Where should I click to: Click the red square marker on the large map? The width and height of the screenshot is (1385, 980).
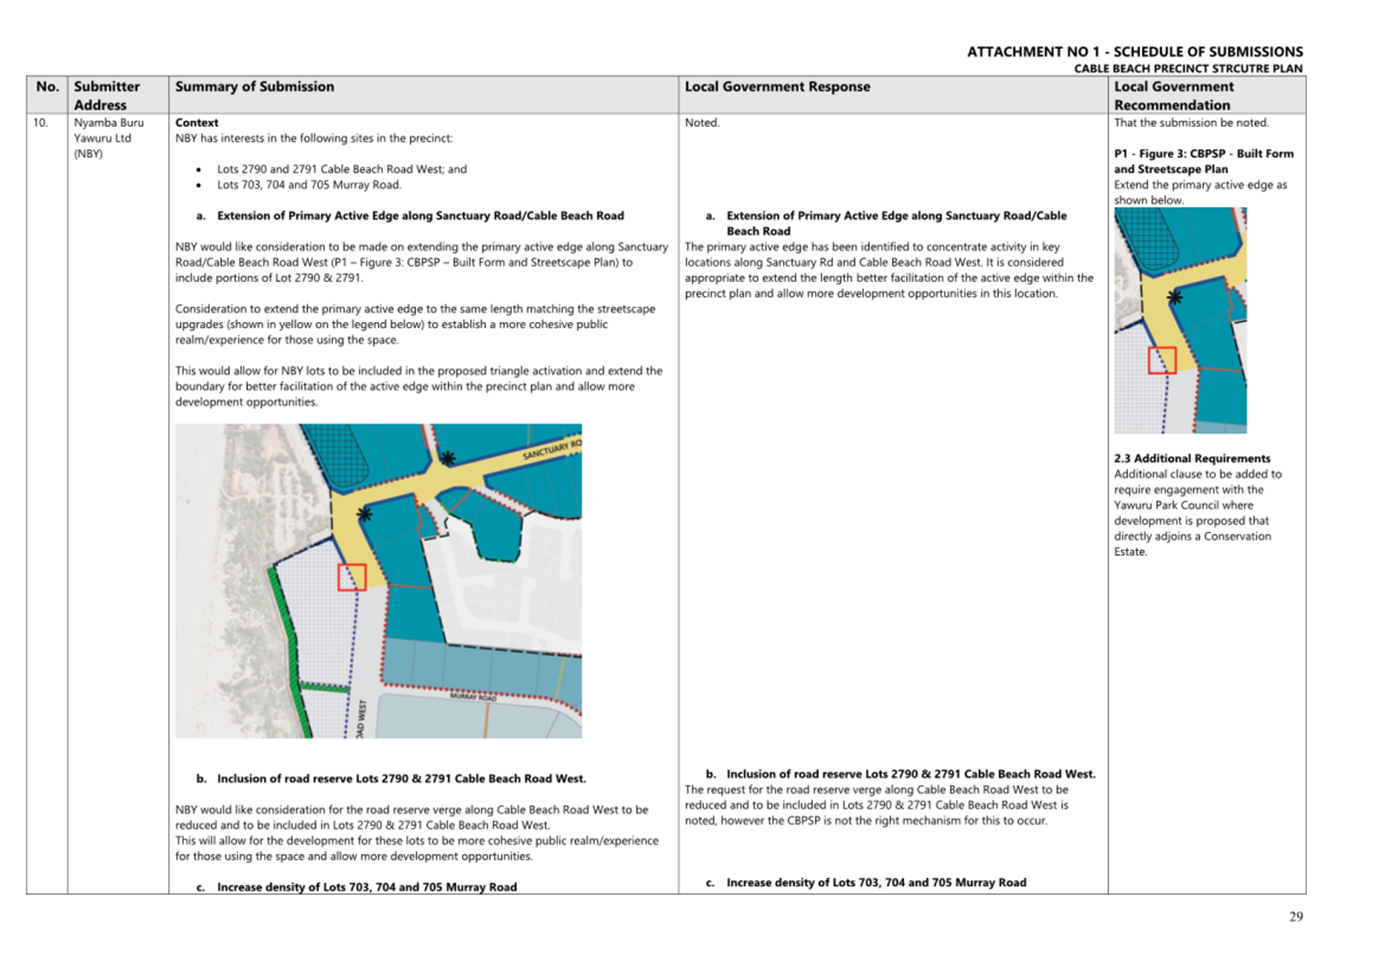[x=352, y=577]
